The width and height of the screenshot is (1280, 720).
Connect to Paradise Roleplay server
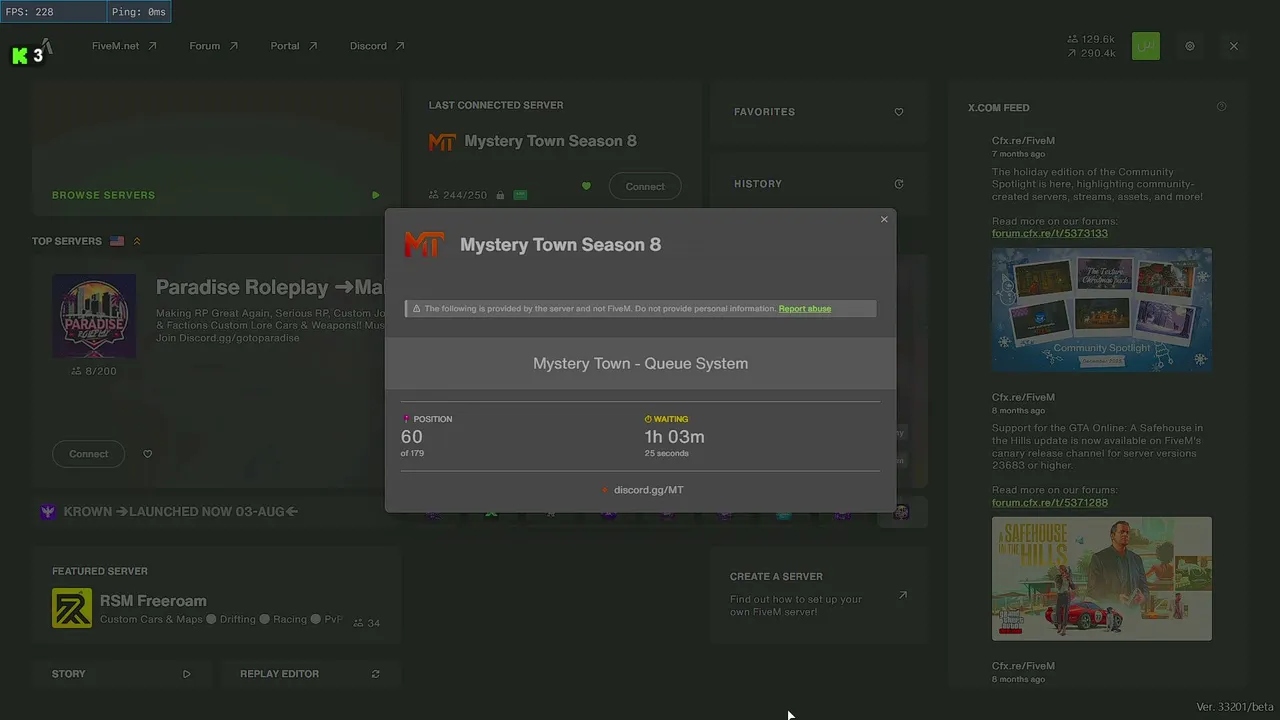tap(88, 454)
